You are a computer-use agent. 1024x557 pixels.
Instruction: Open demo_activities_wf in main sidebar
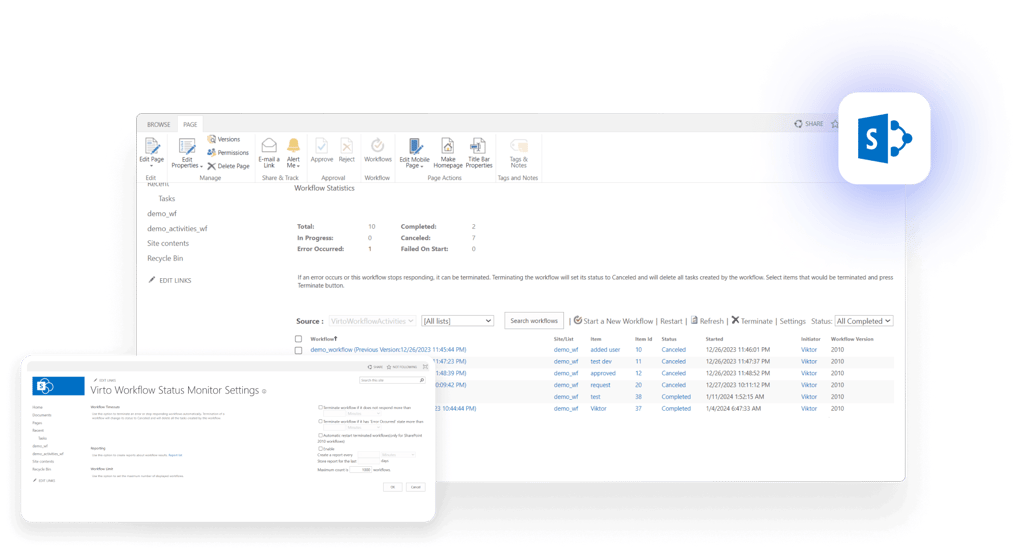tap(177, 229)
